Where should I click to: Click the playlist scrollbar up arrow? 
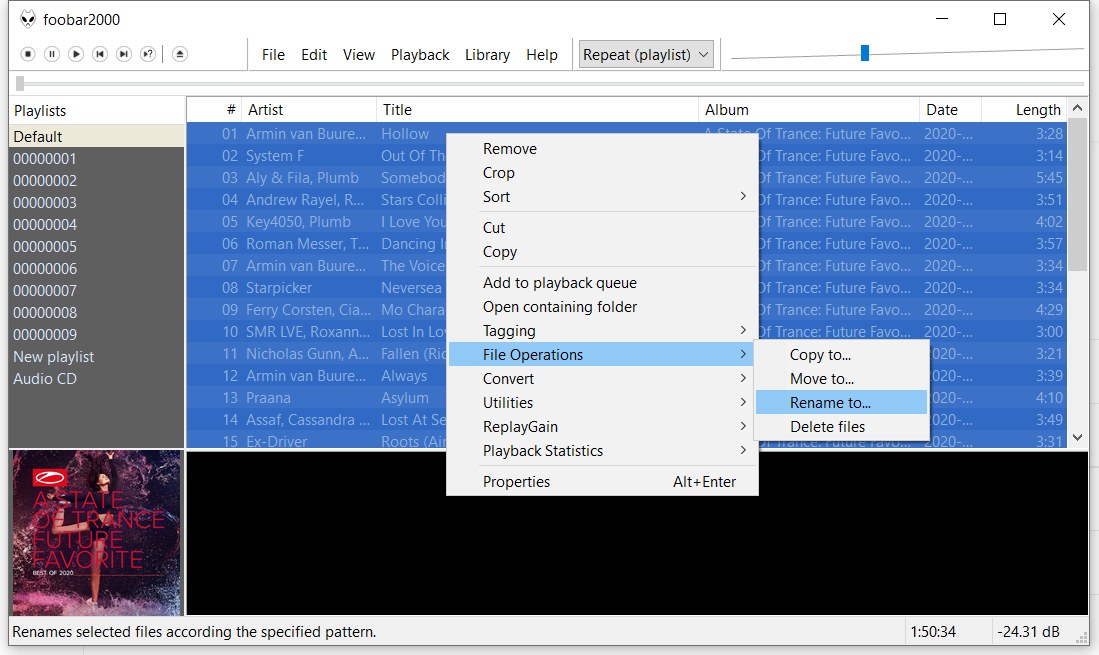(x=1078, y=108)
